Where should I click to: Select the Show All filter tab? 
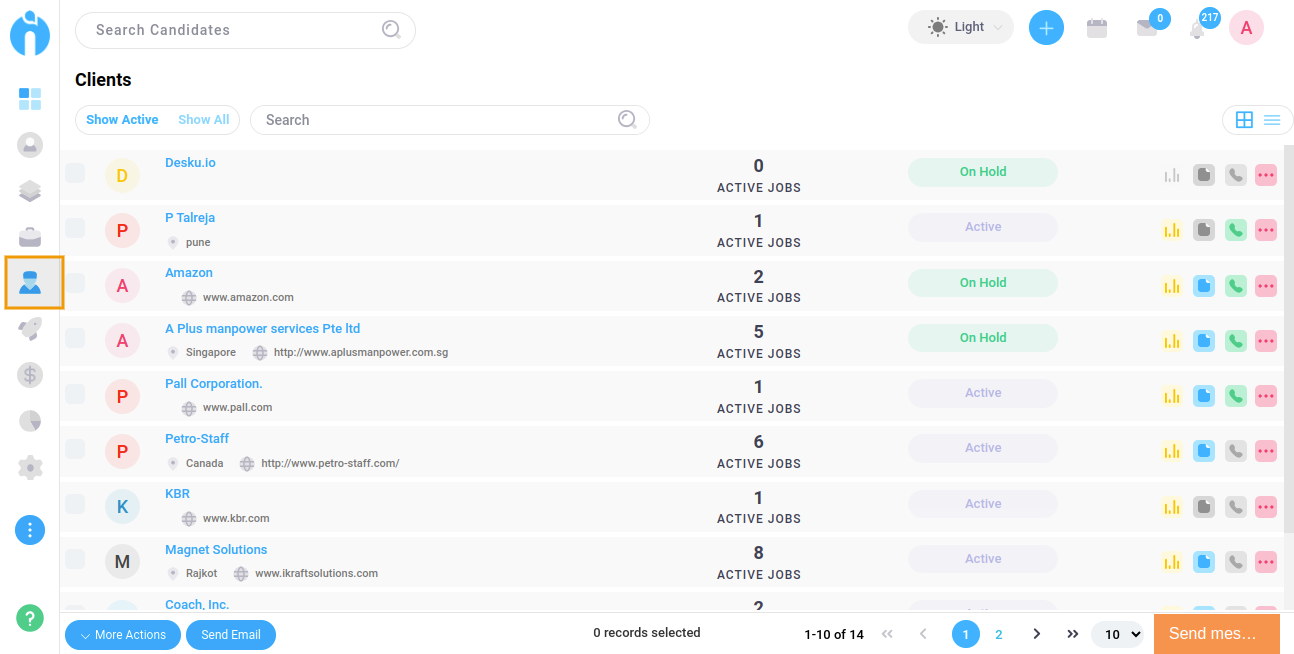click(x=204, y=120)
